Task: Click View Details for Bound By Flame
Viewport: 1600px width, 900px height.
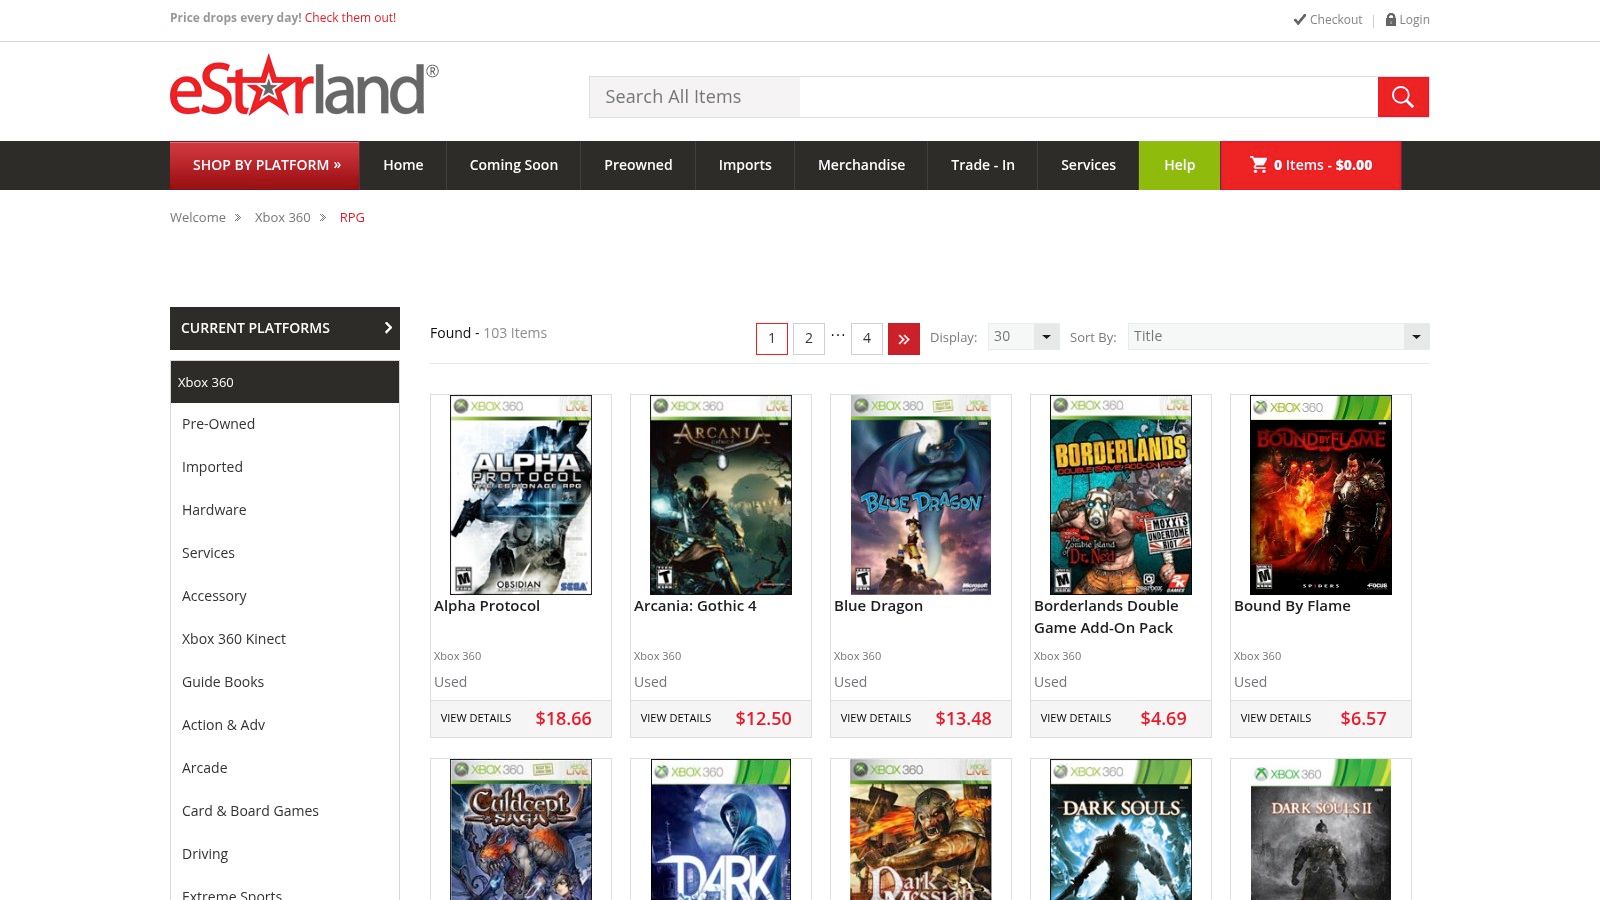Action: pyautogui.click(x=1276, y=718)
